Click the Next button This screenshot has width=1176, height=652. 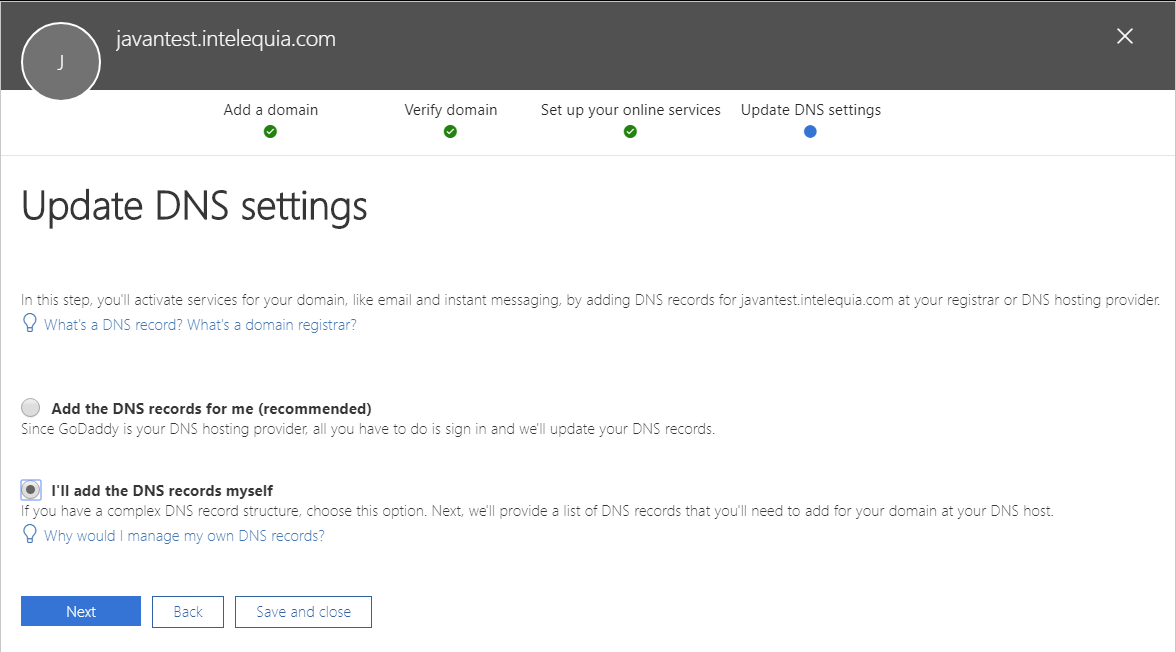(x=80, y=611)
